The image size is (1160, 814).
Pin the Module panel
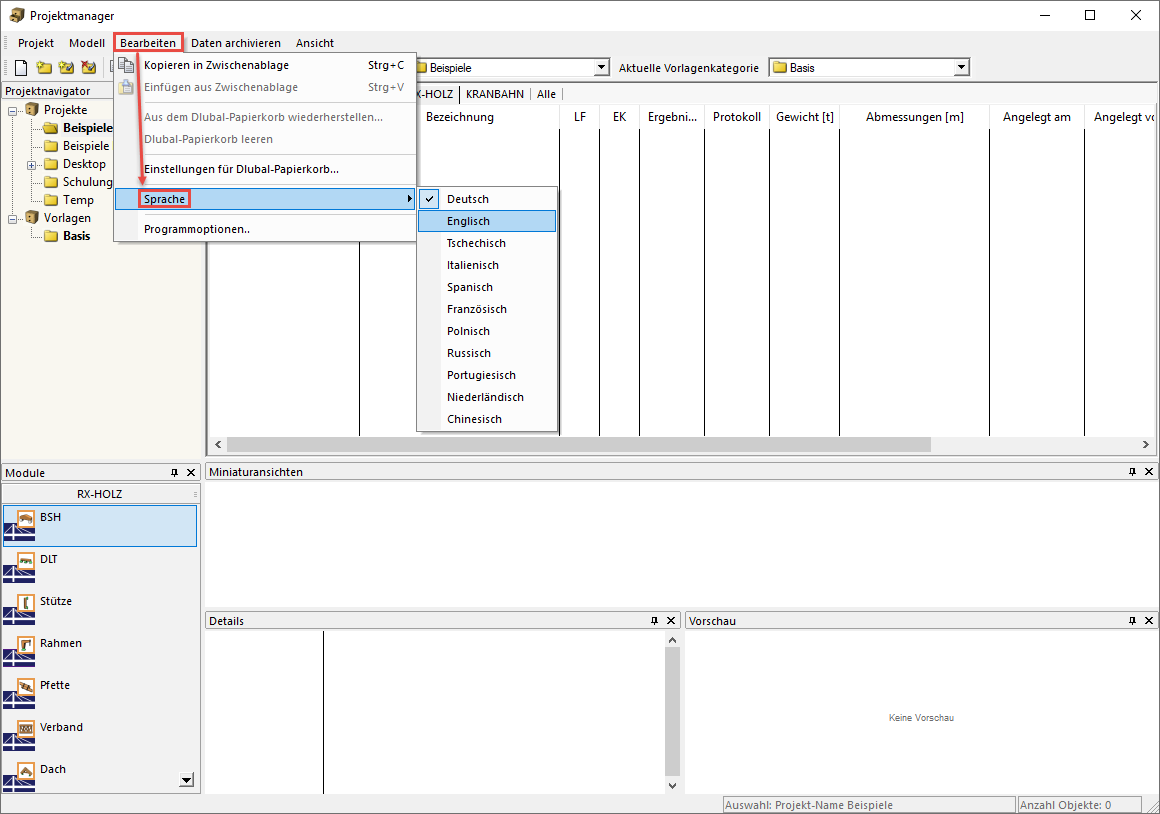pyautogui.click(x=175, y=473)
